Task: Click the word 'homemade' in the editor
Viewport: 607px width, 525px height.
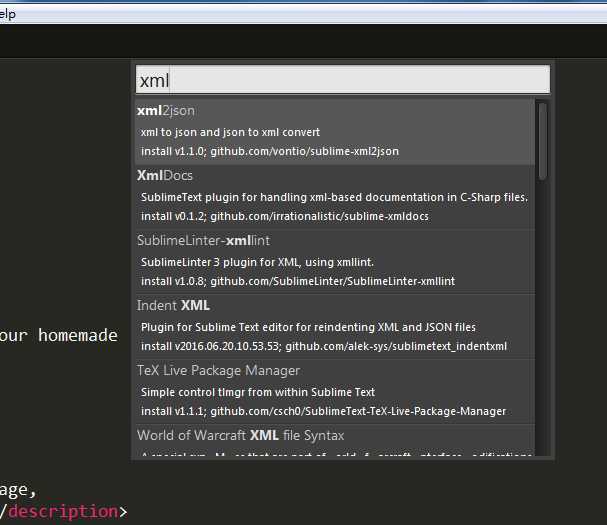Action: pos(78,335)
